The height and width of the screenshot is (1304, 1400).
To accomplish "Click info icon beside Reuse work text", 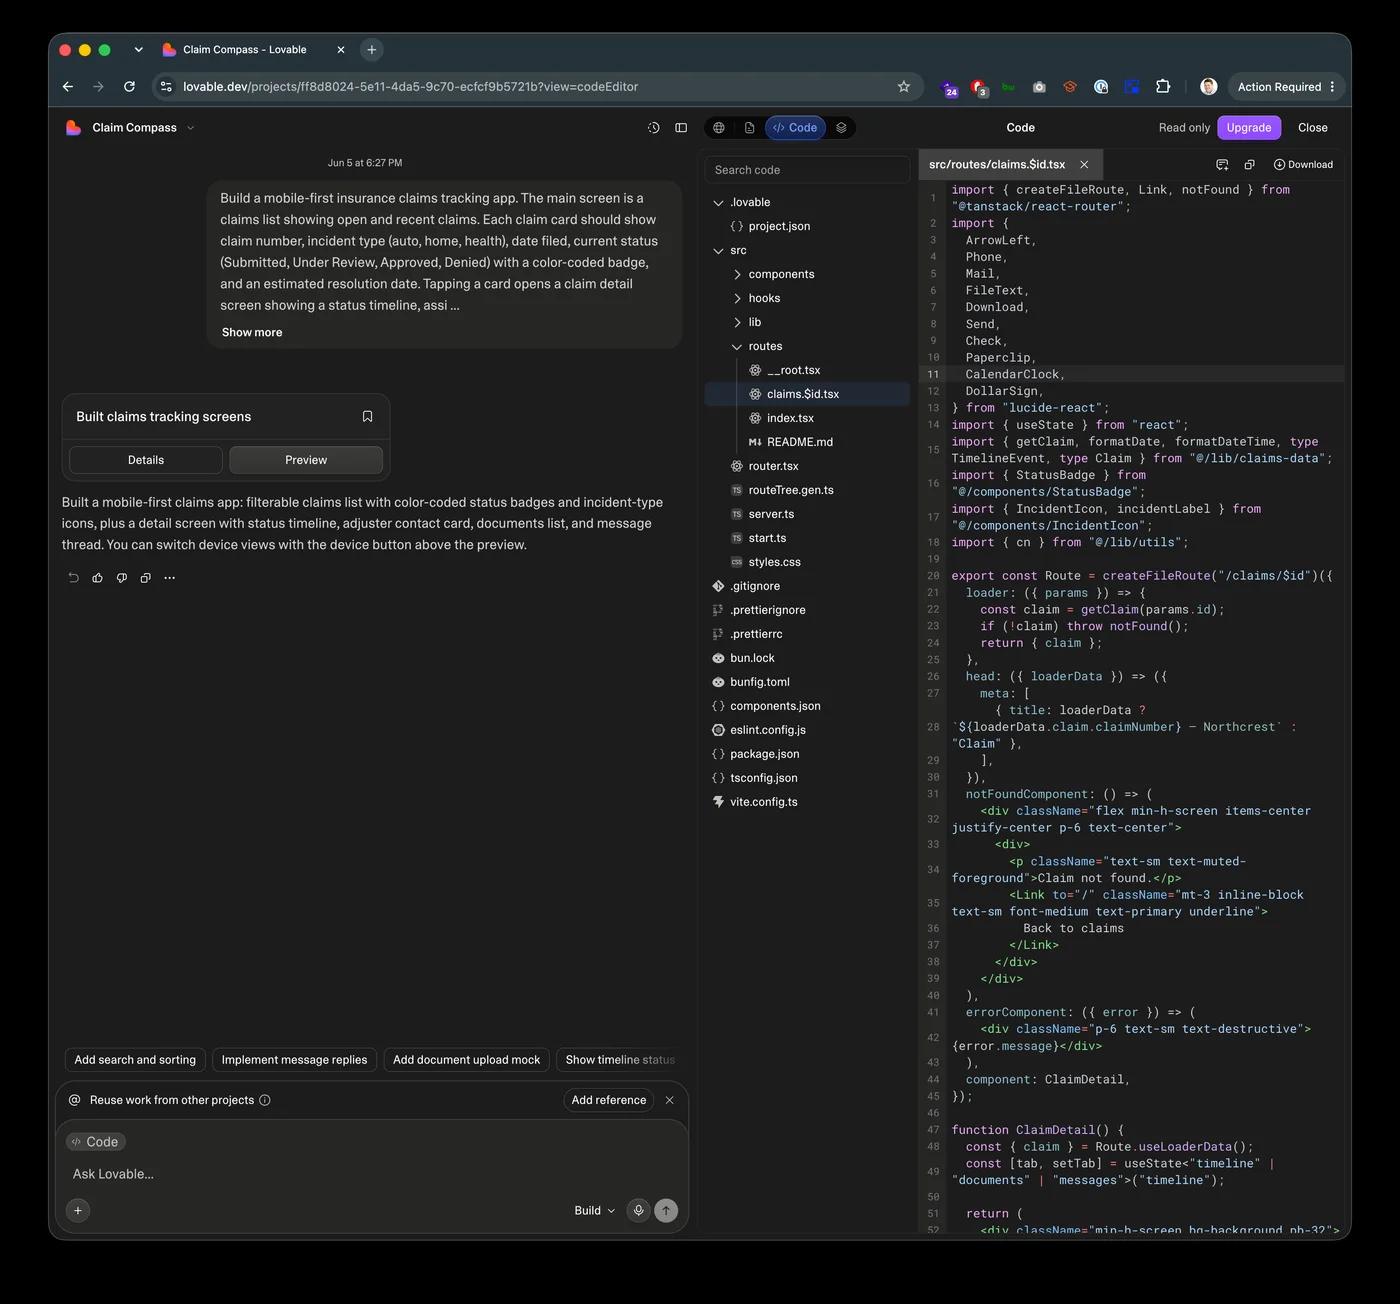I will 265,1100.
